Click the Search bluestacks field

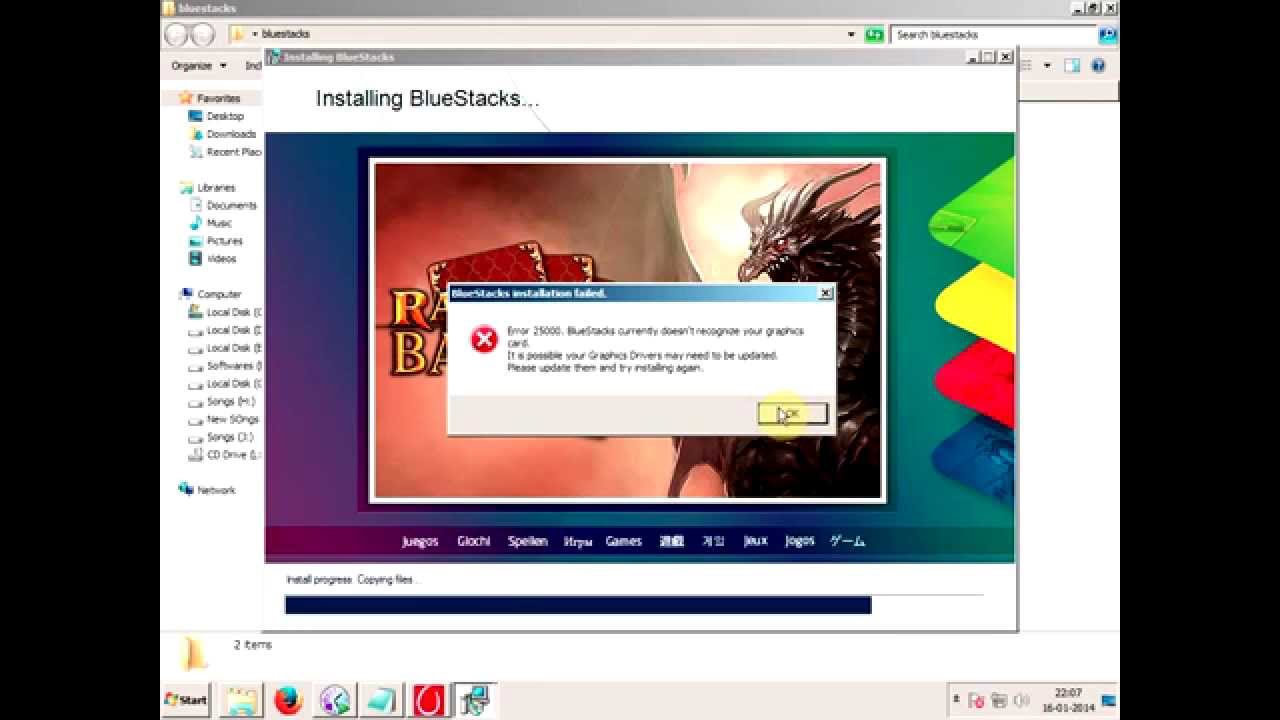click(994, 35)
